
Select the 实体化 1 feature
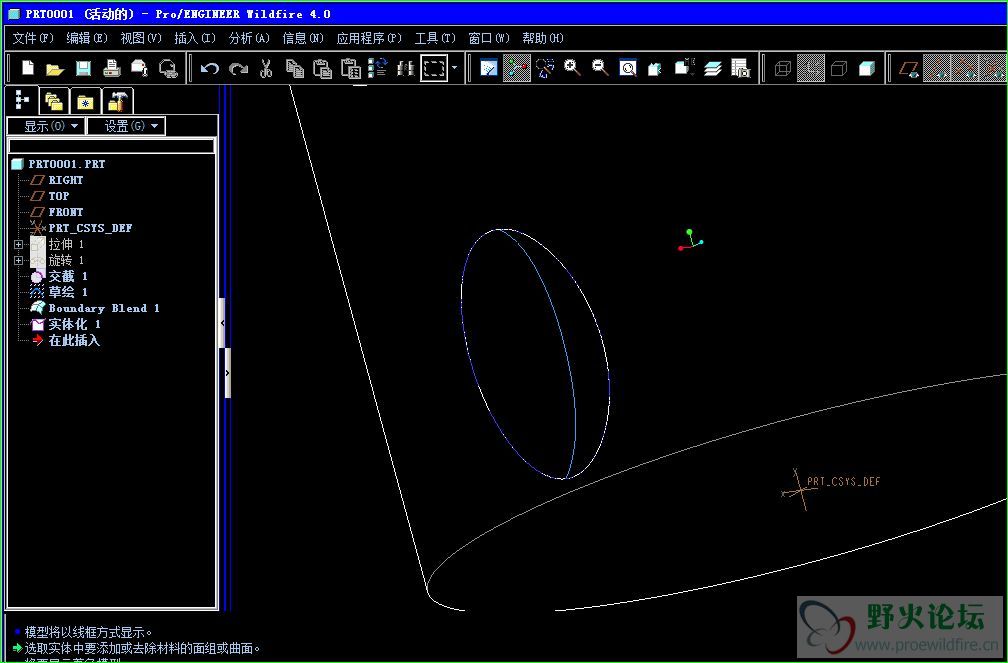(75, 324)
